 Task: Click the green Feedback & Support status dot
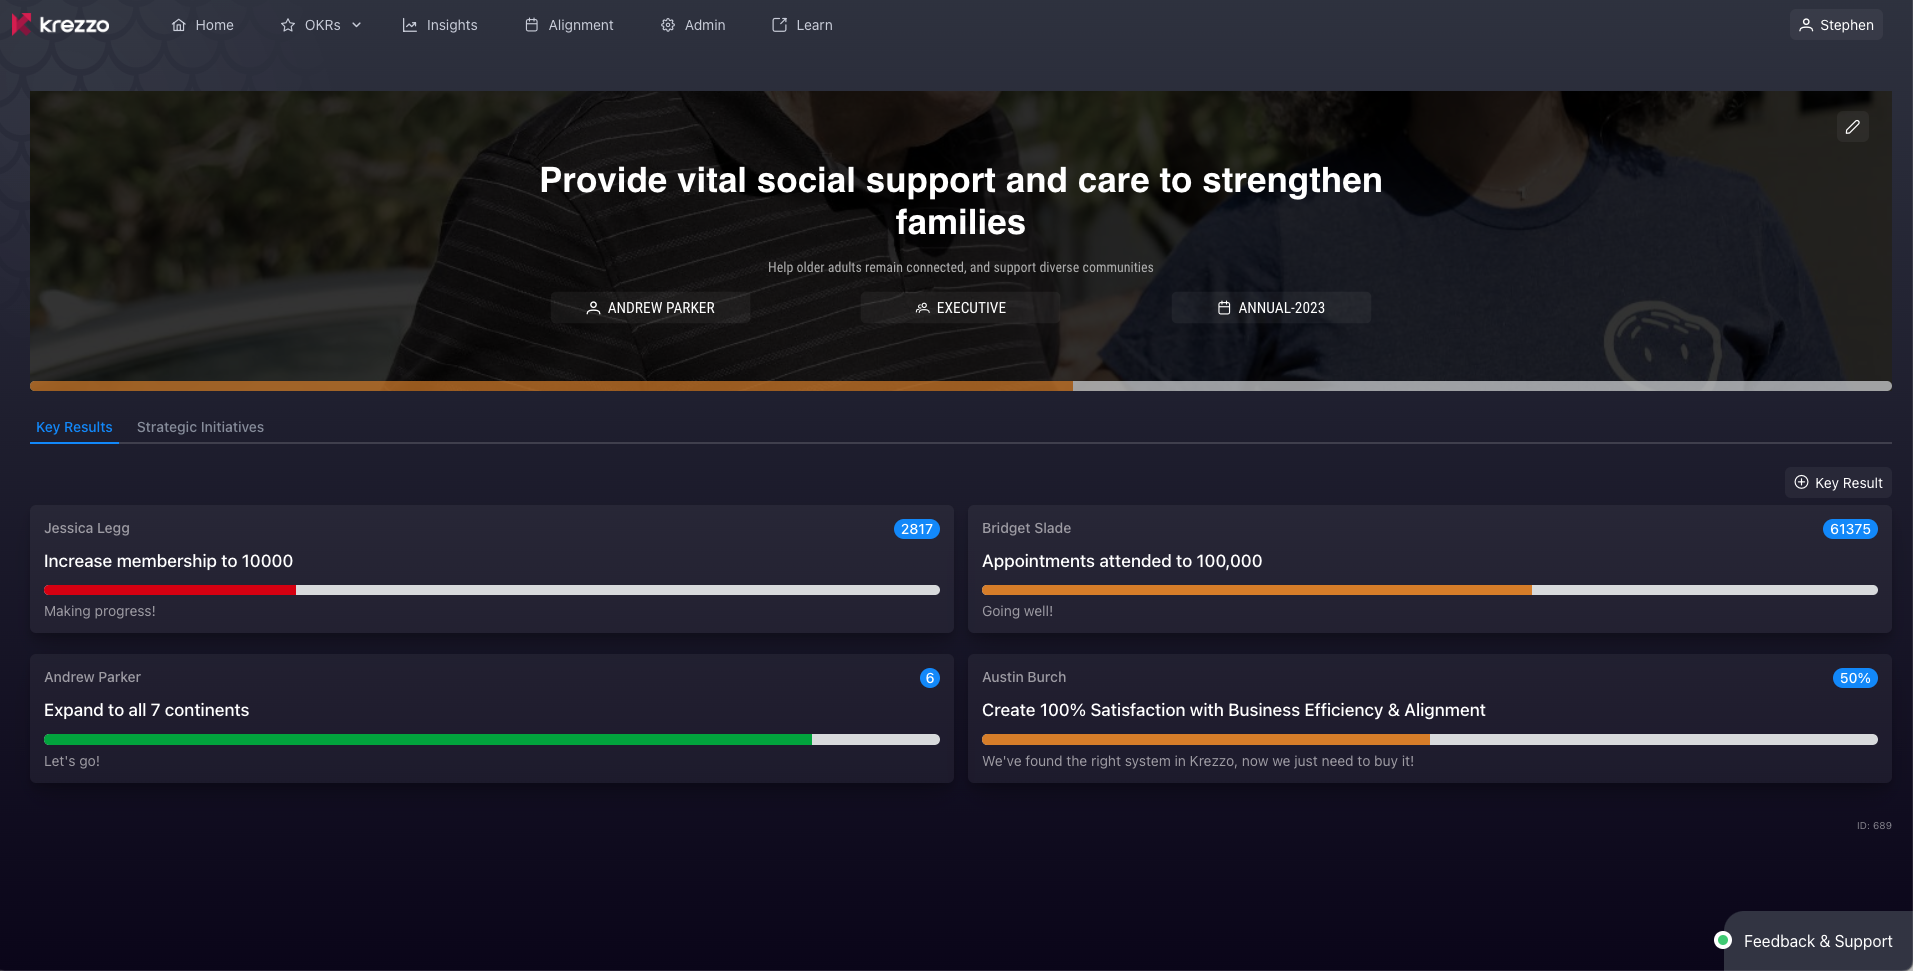(x=1723, y=940)
